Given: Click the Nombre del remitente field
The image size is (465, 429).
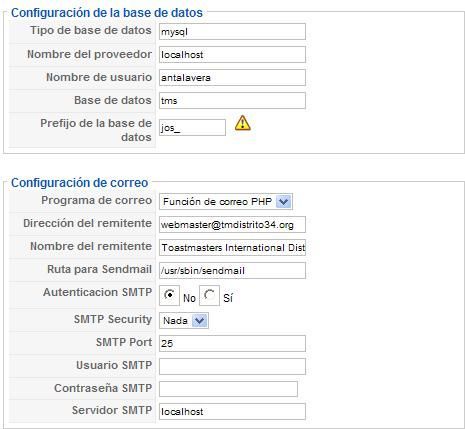Looking at the screenshot, I should pos(232,248).
